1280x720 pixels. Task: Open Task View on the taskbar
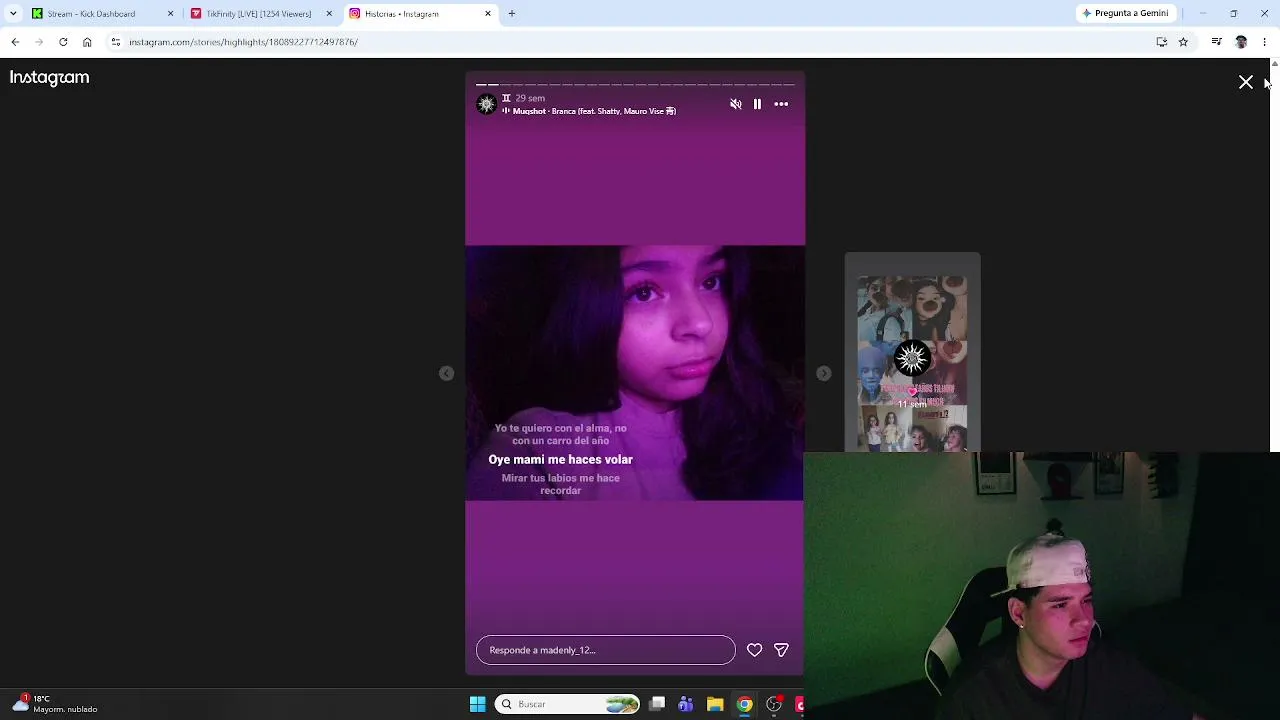[657, 704]
